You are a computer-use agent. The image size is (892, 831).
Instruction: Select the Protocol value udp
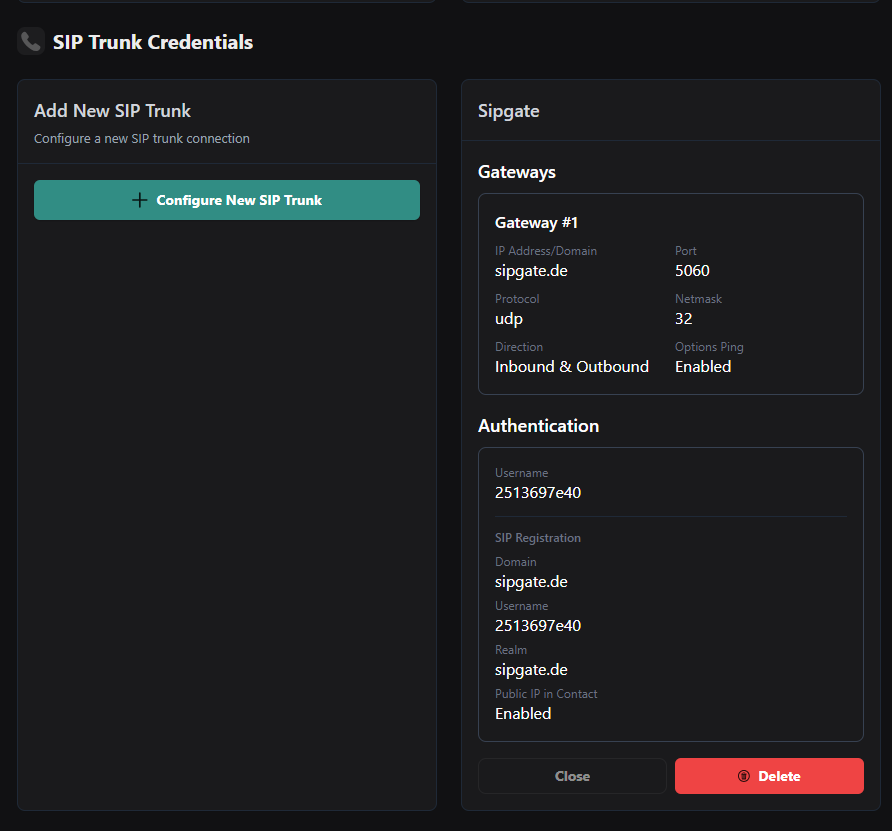tap(509, 318)
